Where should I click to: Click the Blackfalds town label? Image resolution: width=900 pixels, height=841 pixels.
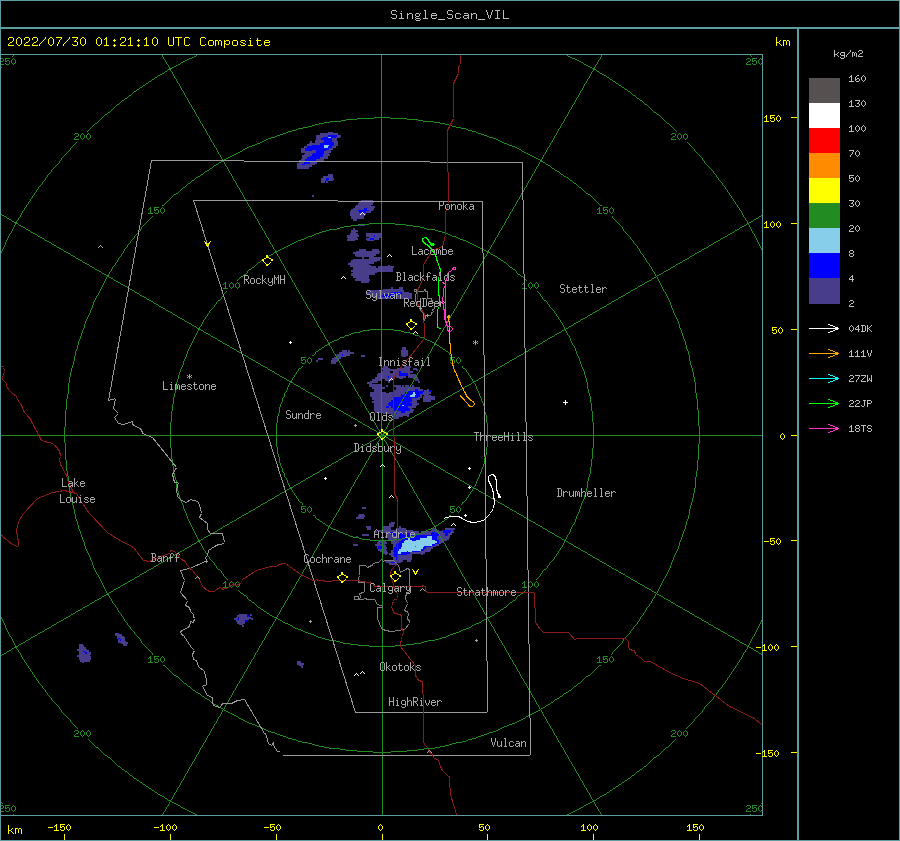pos(425,277)
